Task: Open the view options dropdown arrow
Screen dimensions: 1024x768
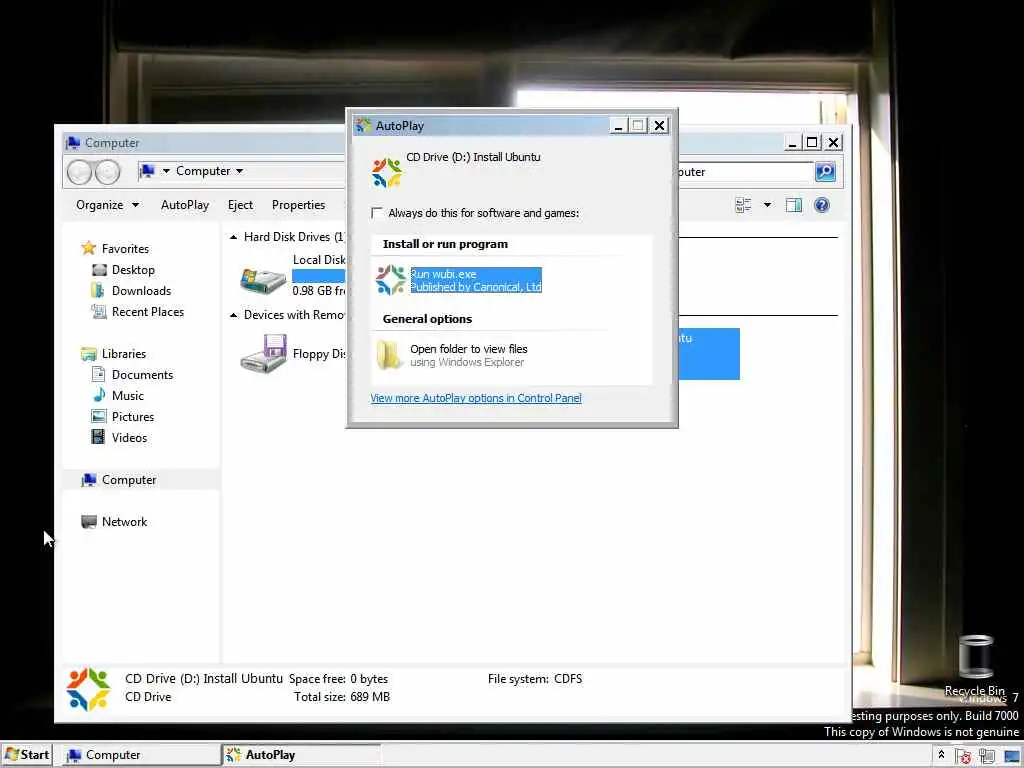Action: coord(767,205)
